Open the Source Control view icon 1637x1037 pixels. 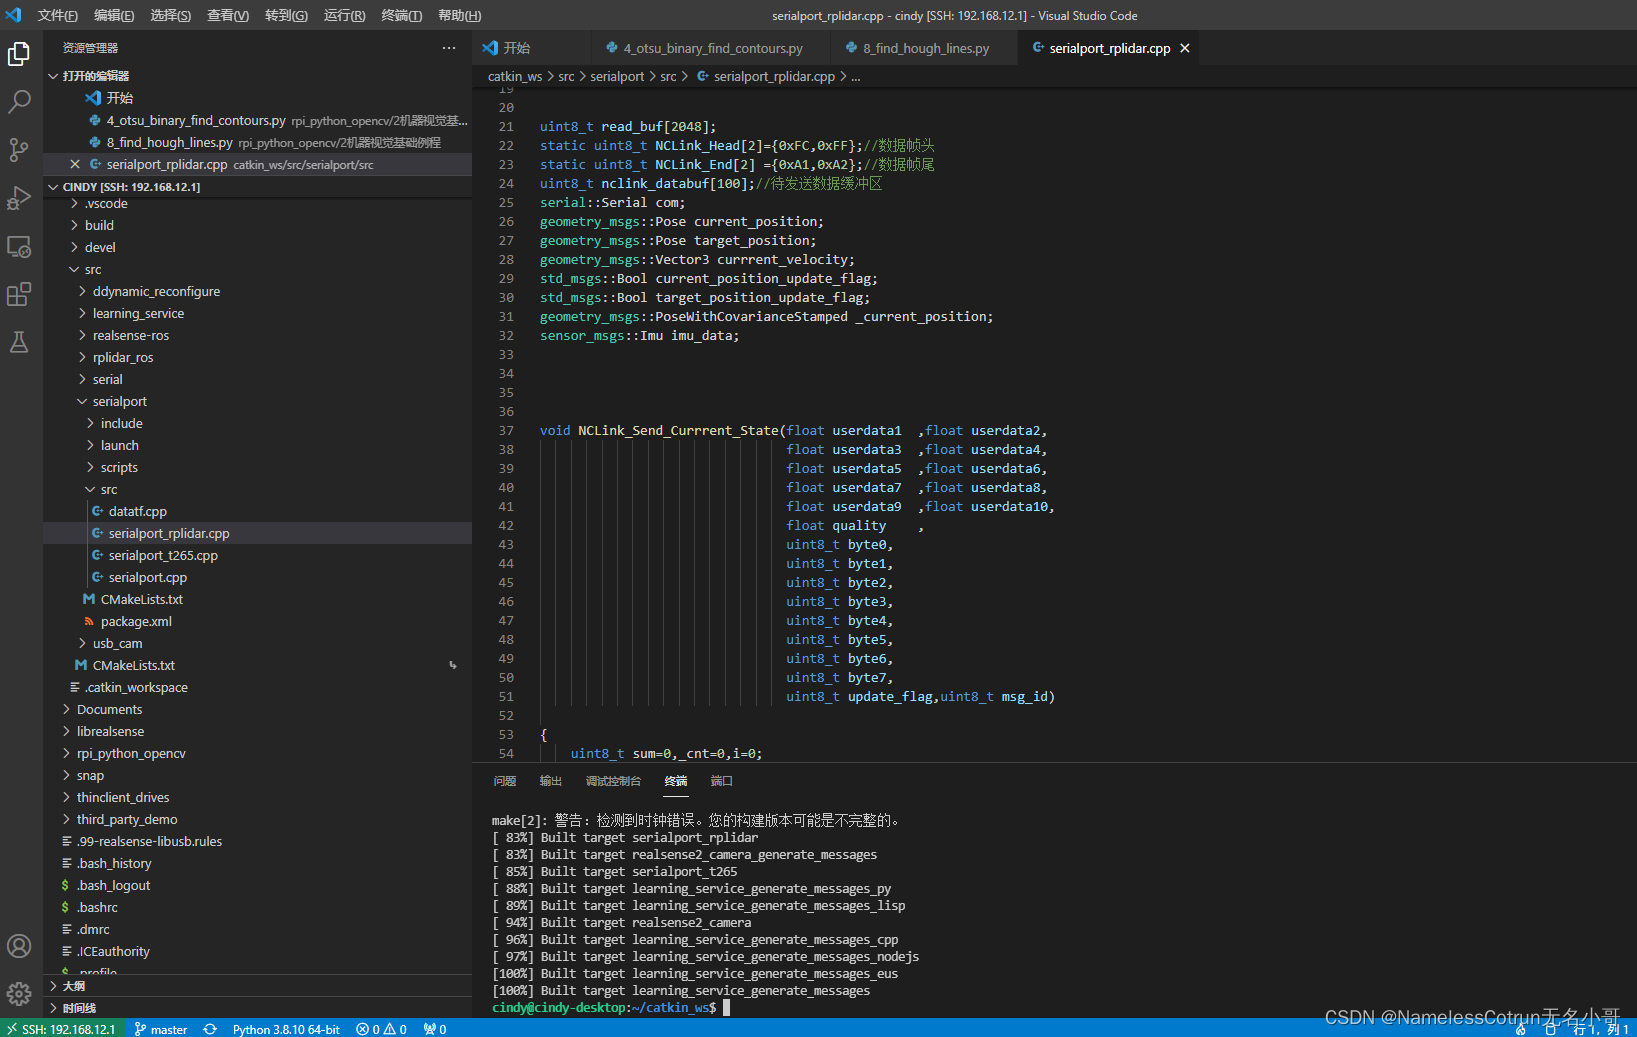coord(19,150)
